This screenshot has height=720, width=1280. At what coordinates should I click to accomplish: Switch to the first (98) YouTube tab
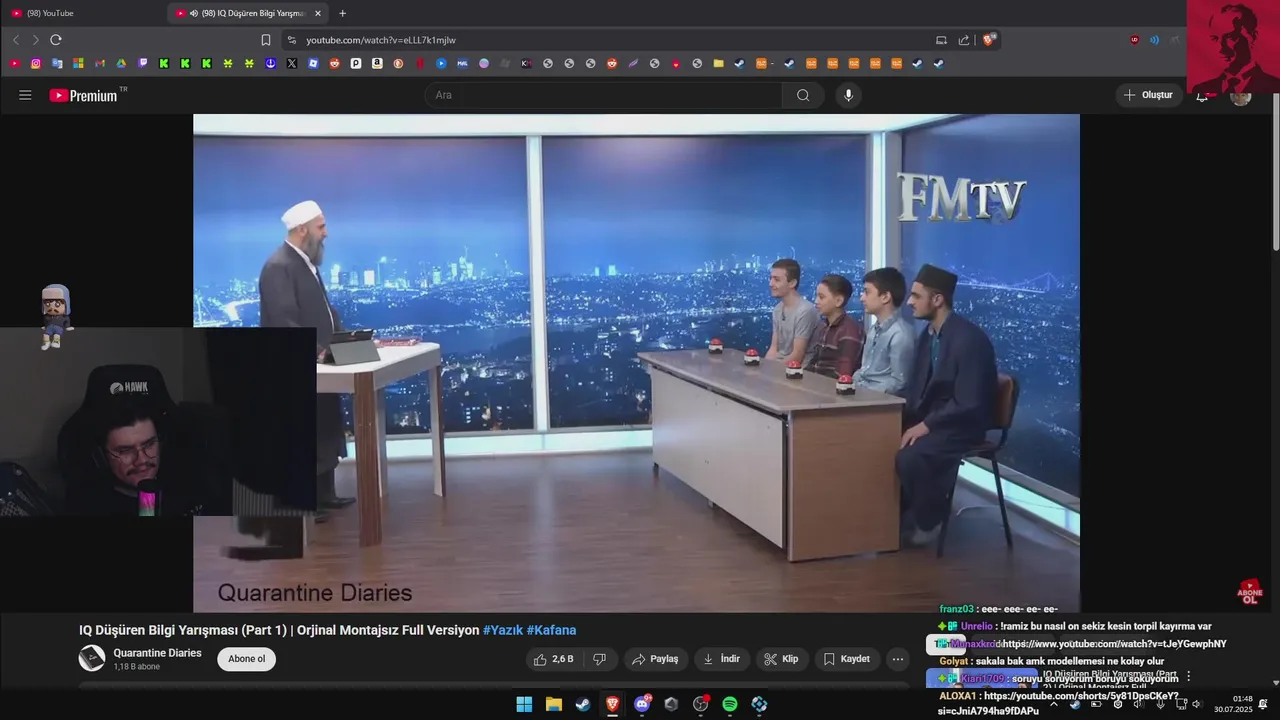click(84, 13)
